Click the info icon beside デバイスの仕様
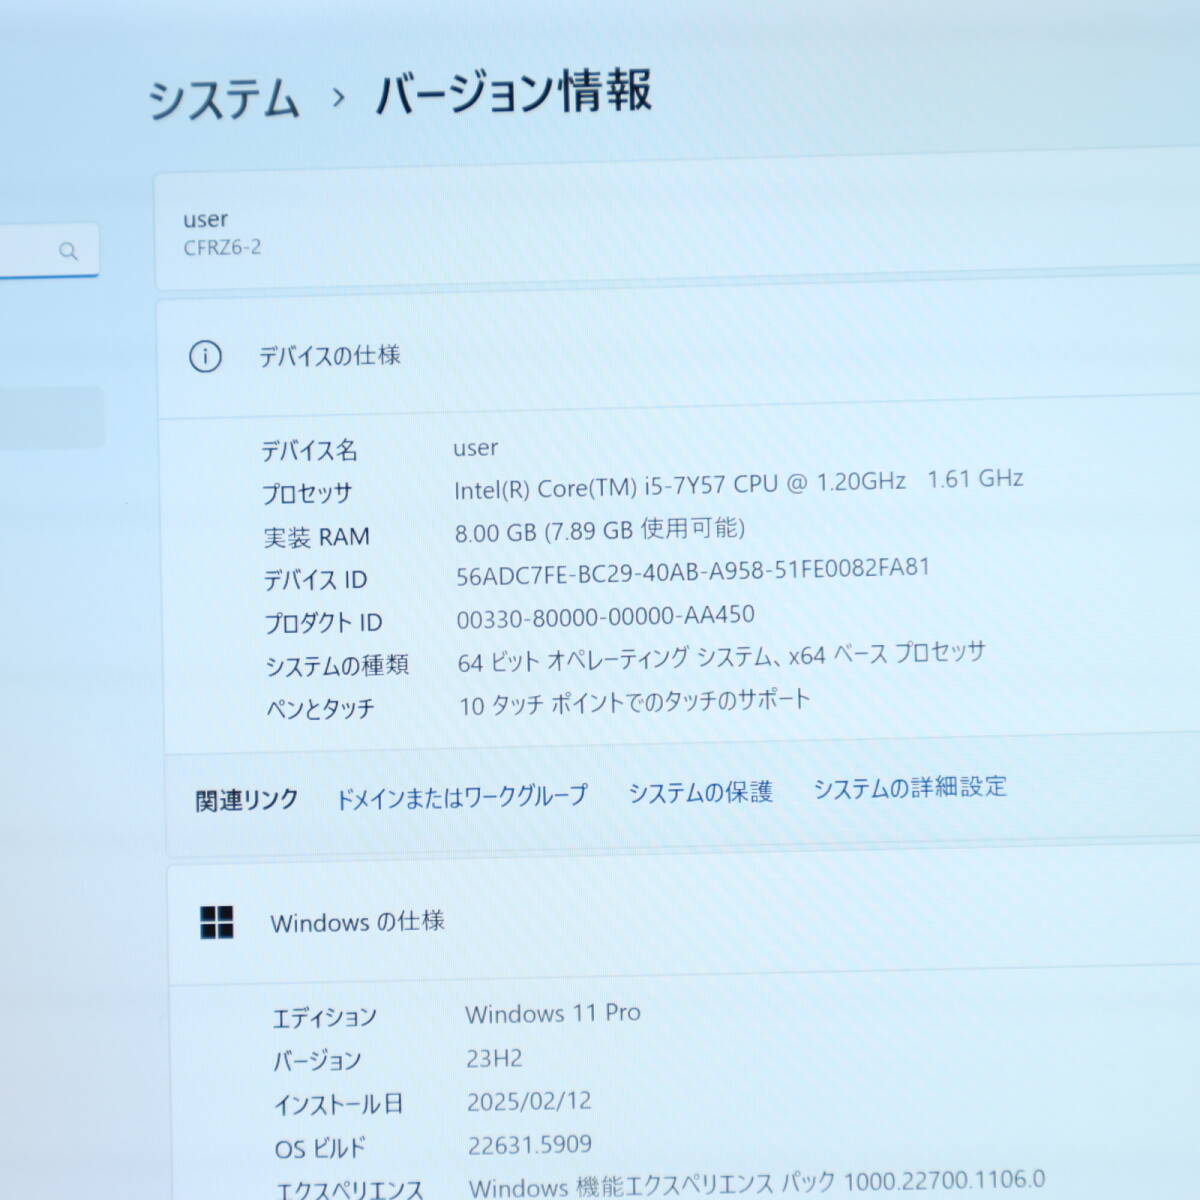The height and width of the screenshot is (1200, 1200). tap(205, 356)
